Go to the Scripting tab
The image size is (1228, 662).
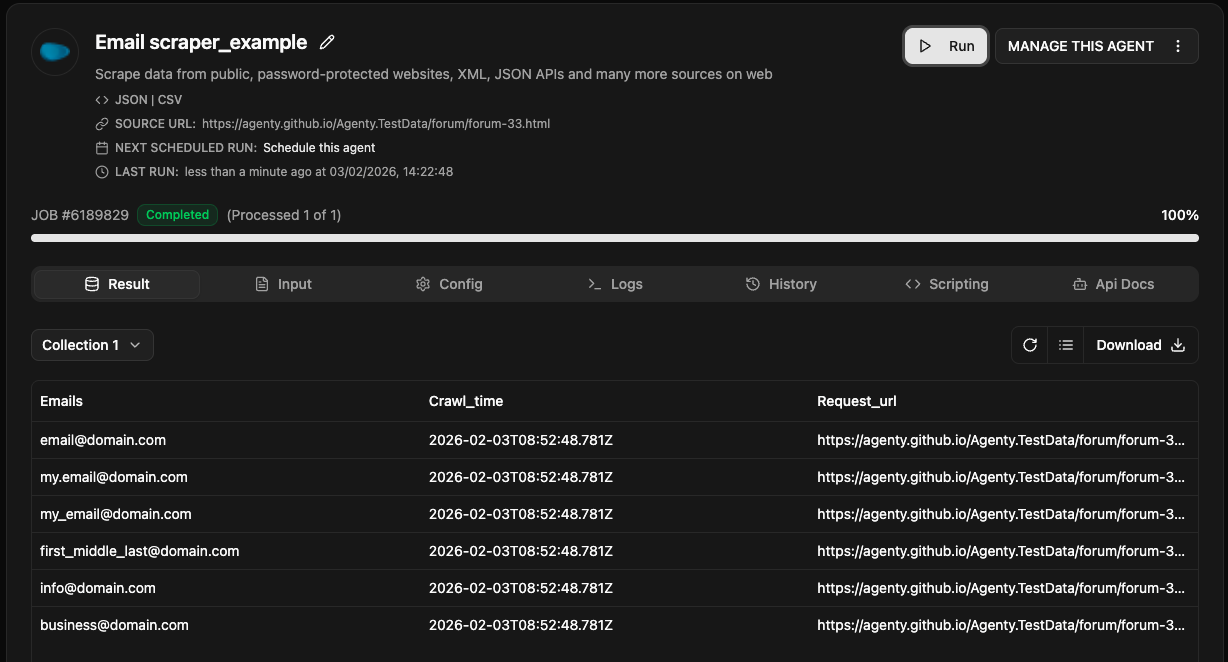click(947, 284)
